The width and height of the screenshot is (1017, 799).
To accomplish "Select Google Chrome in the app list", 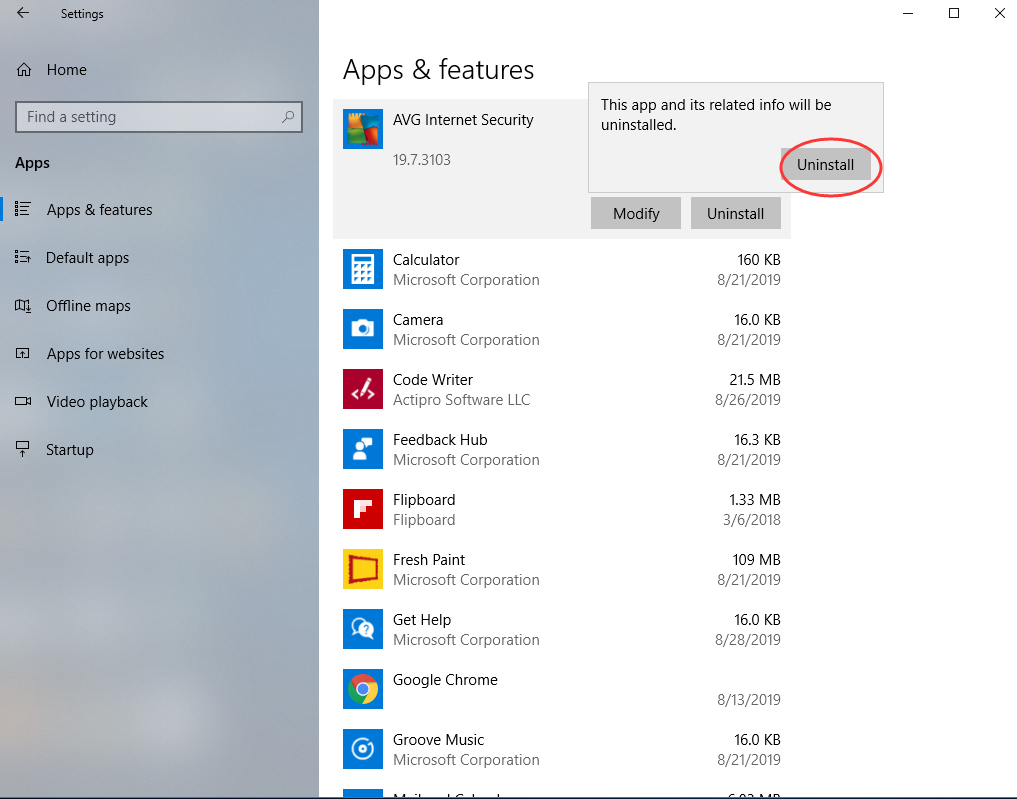I will 562,689.
